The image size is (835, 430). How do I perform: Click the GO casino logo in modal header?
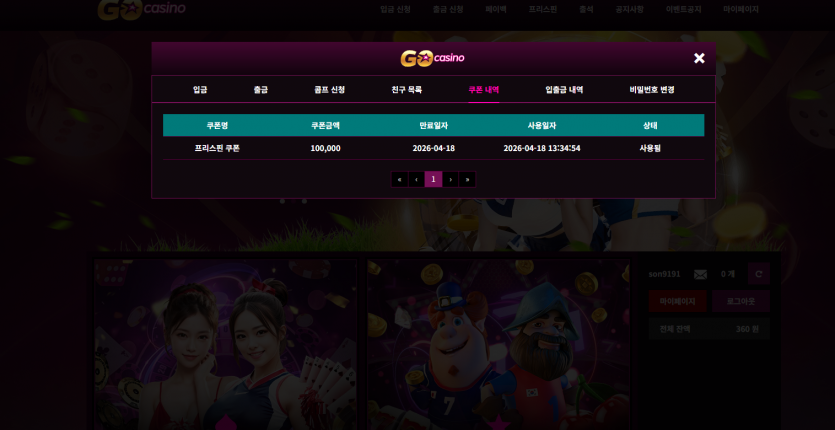click(x=432, y=58)
